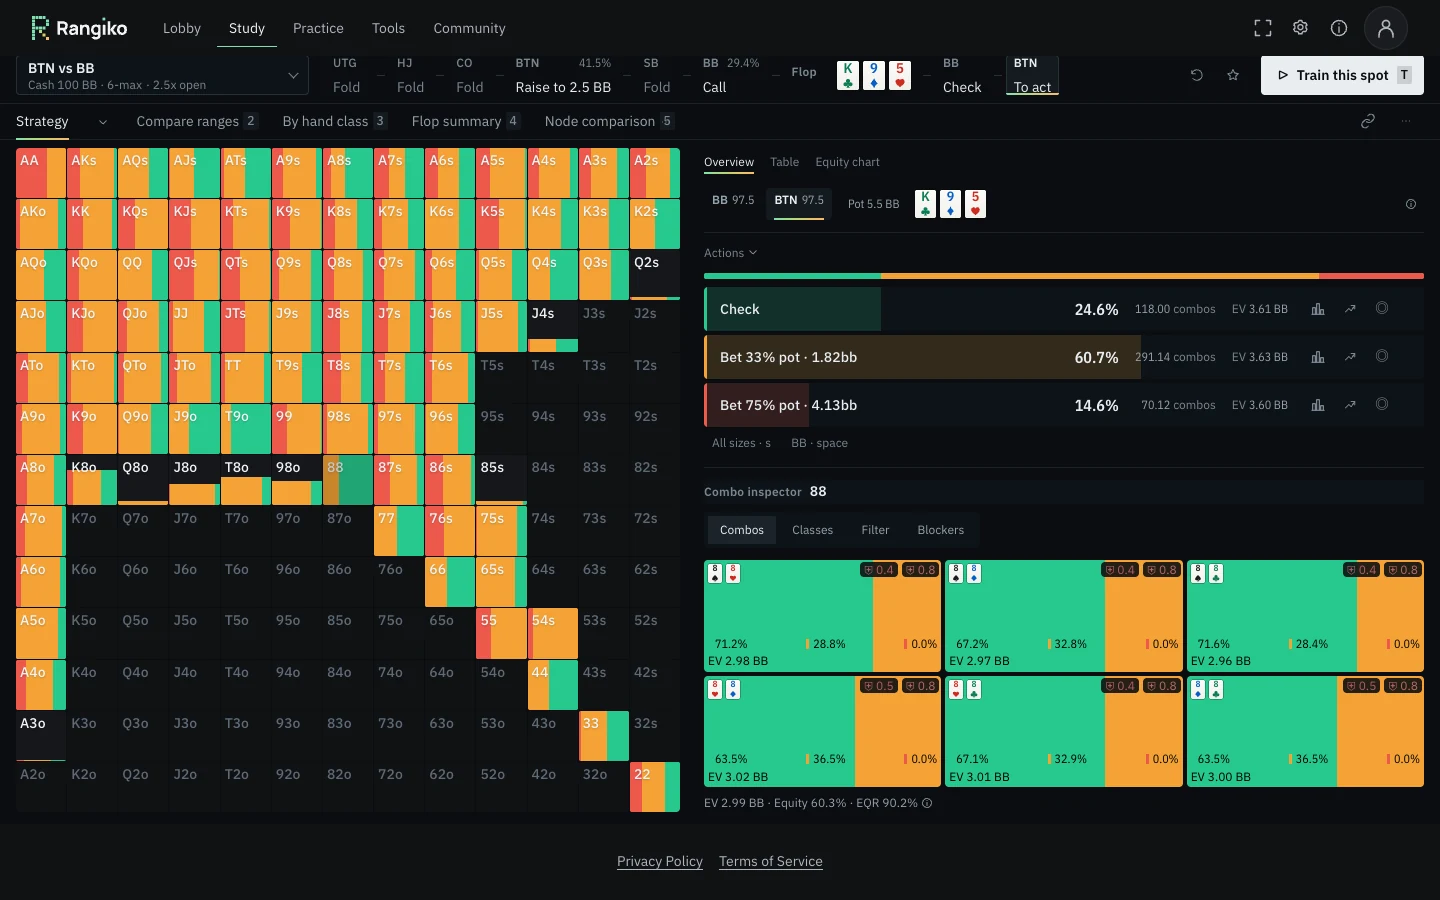1440x900 pixels.
Task: Click the Train this spot button
Action: (1342, 75)
